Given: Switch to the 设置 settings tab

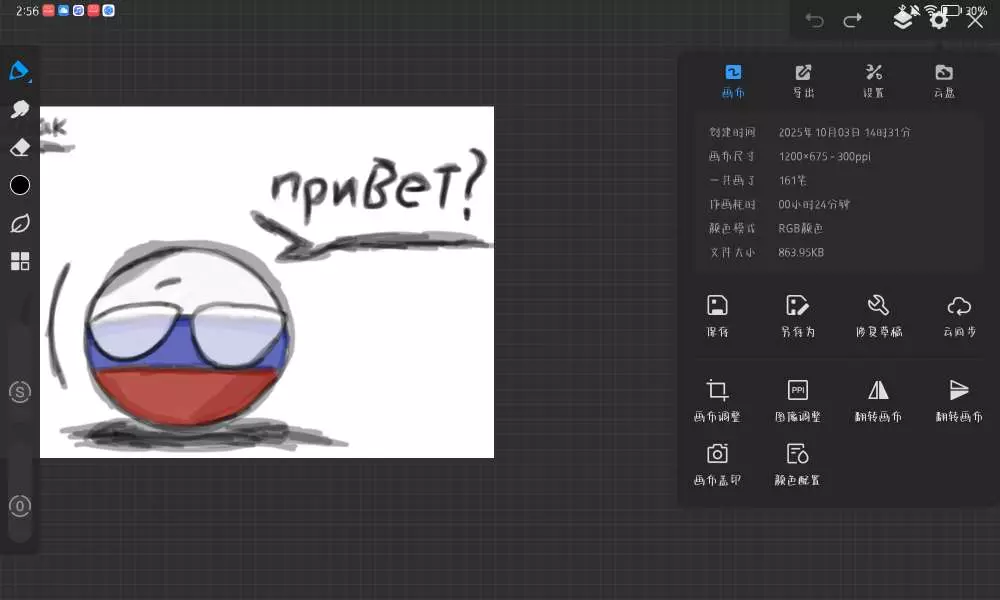Looking at the screenshot, I should pos(874,81).
